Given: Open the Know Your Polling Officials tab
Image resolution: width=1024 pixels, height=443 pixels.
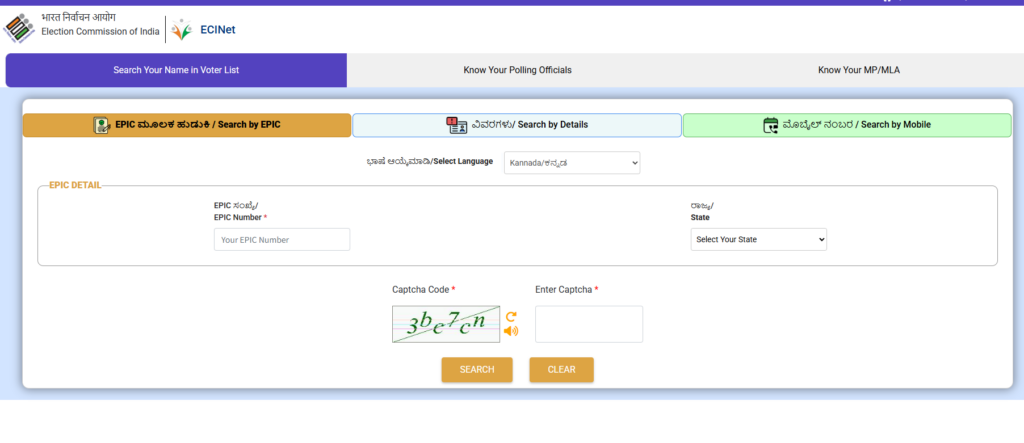Looking at the screenshot, I should [x=517, y=70].
